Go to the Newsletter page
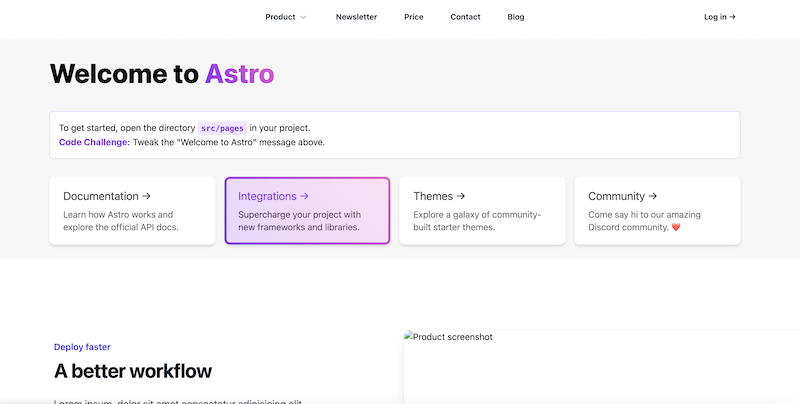Image resolution: width=800 pixels, height=404 pixels. point(356,17)
